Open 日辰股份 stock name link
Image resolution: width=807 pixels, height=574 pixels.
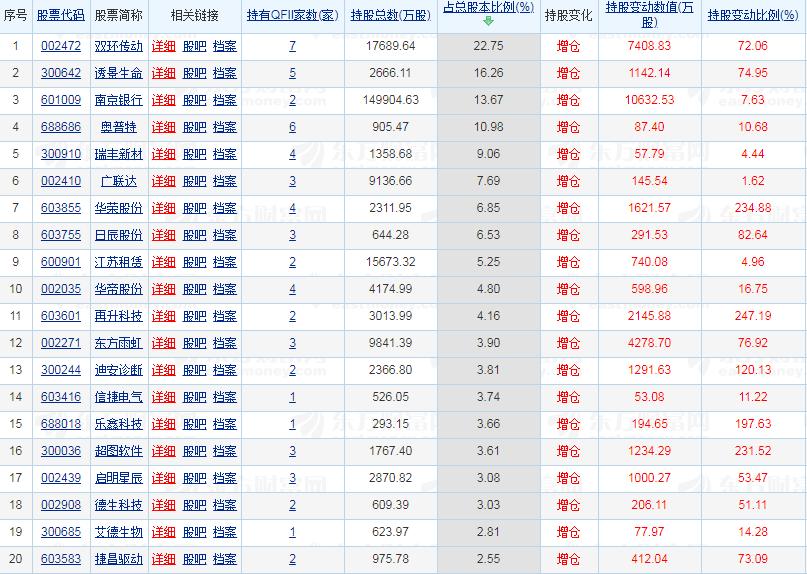click(x=118, y=235)
